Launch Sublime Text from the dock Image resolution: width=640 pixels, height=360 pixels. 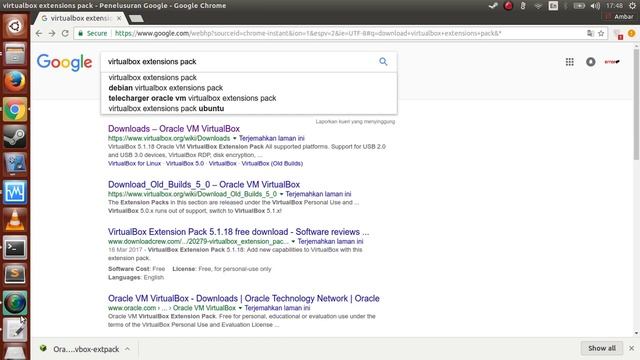tap(15, 275)
